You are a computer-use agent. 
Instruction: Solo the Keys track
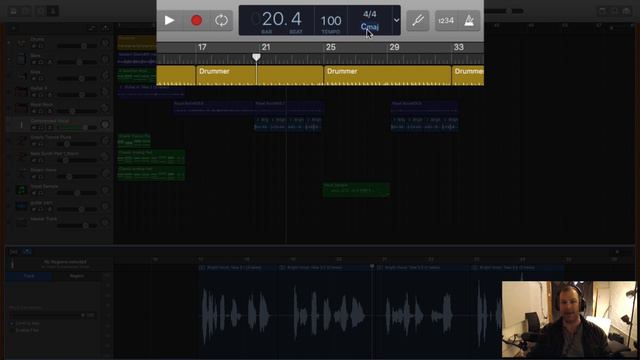point(41,79)
